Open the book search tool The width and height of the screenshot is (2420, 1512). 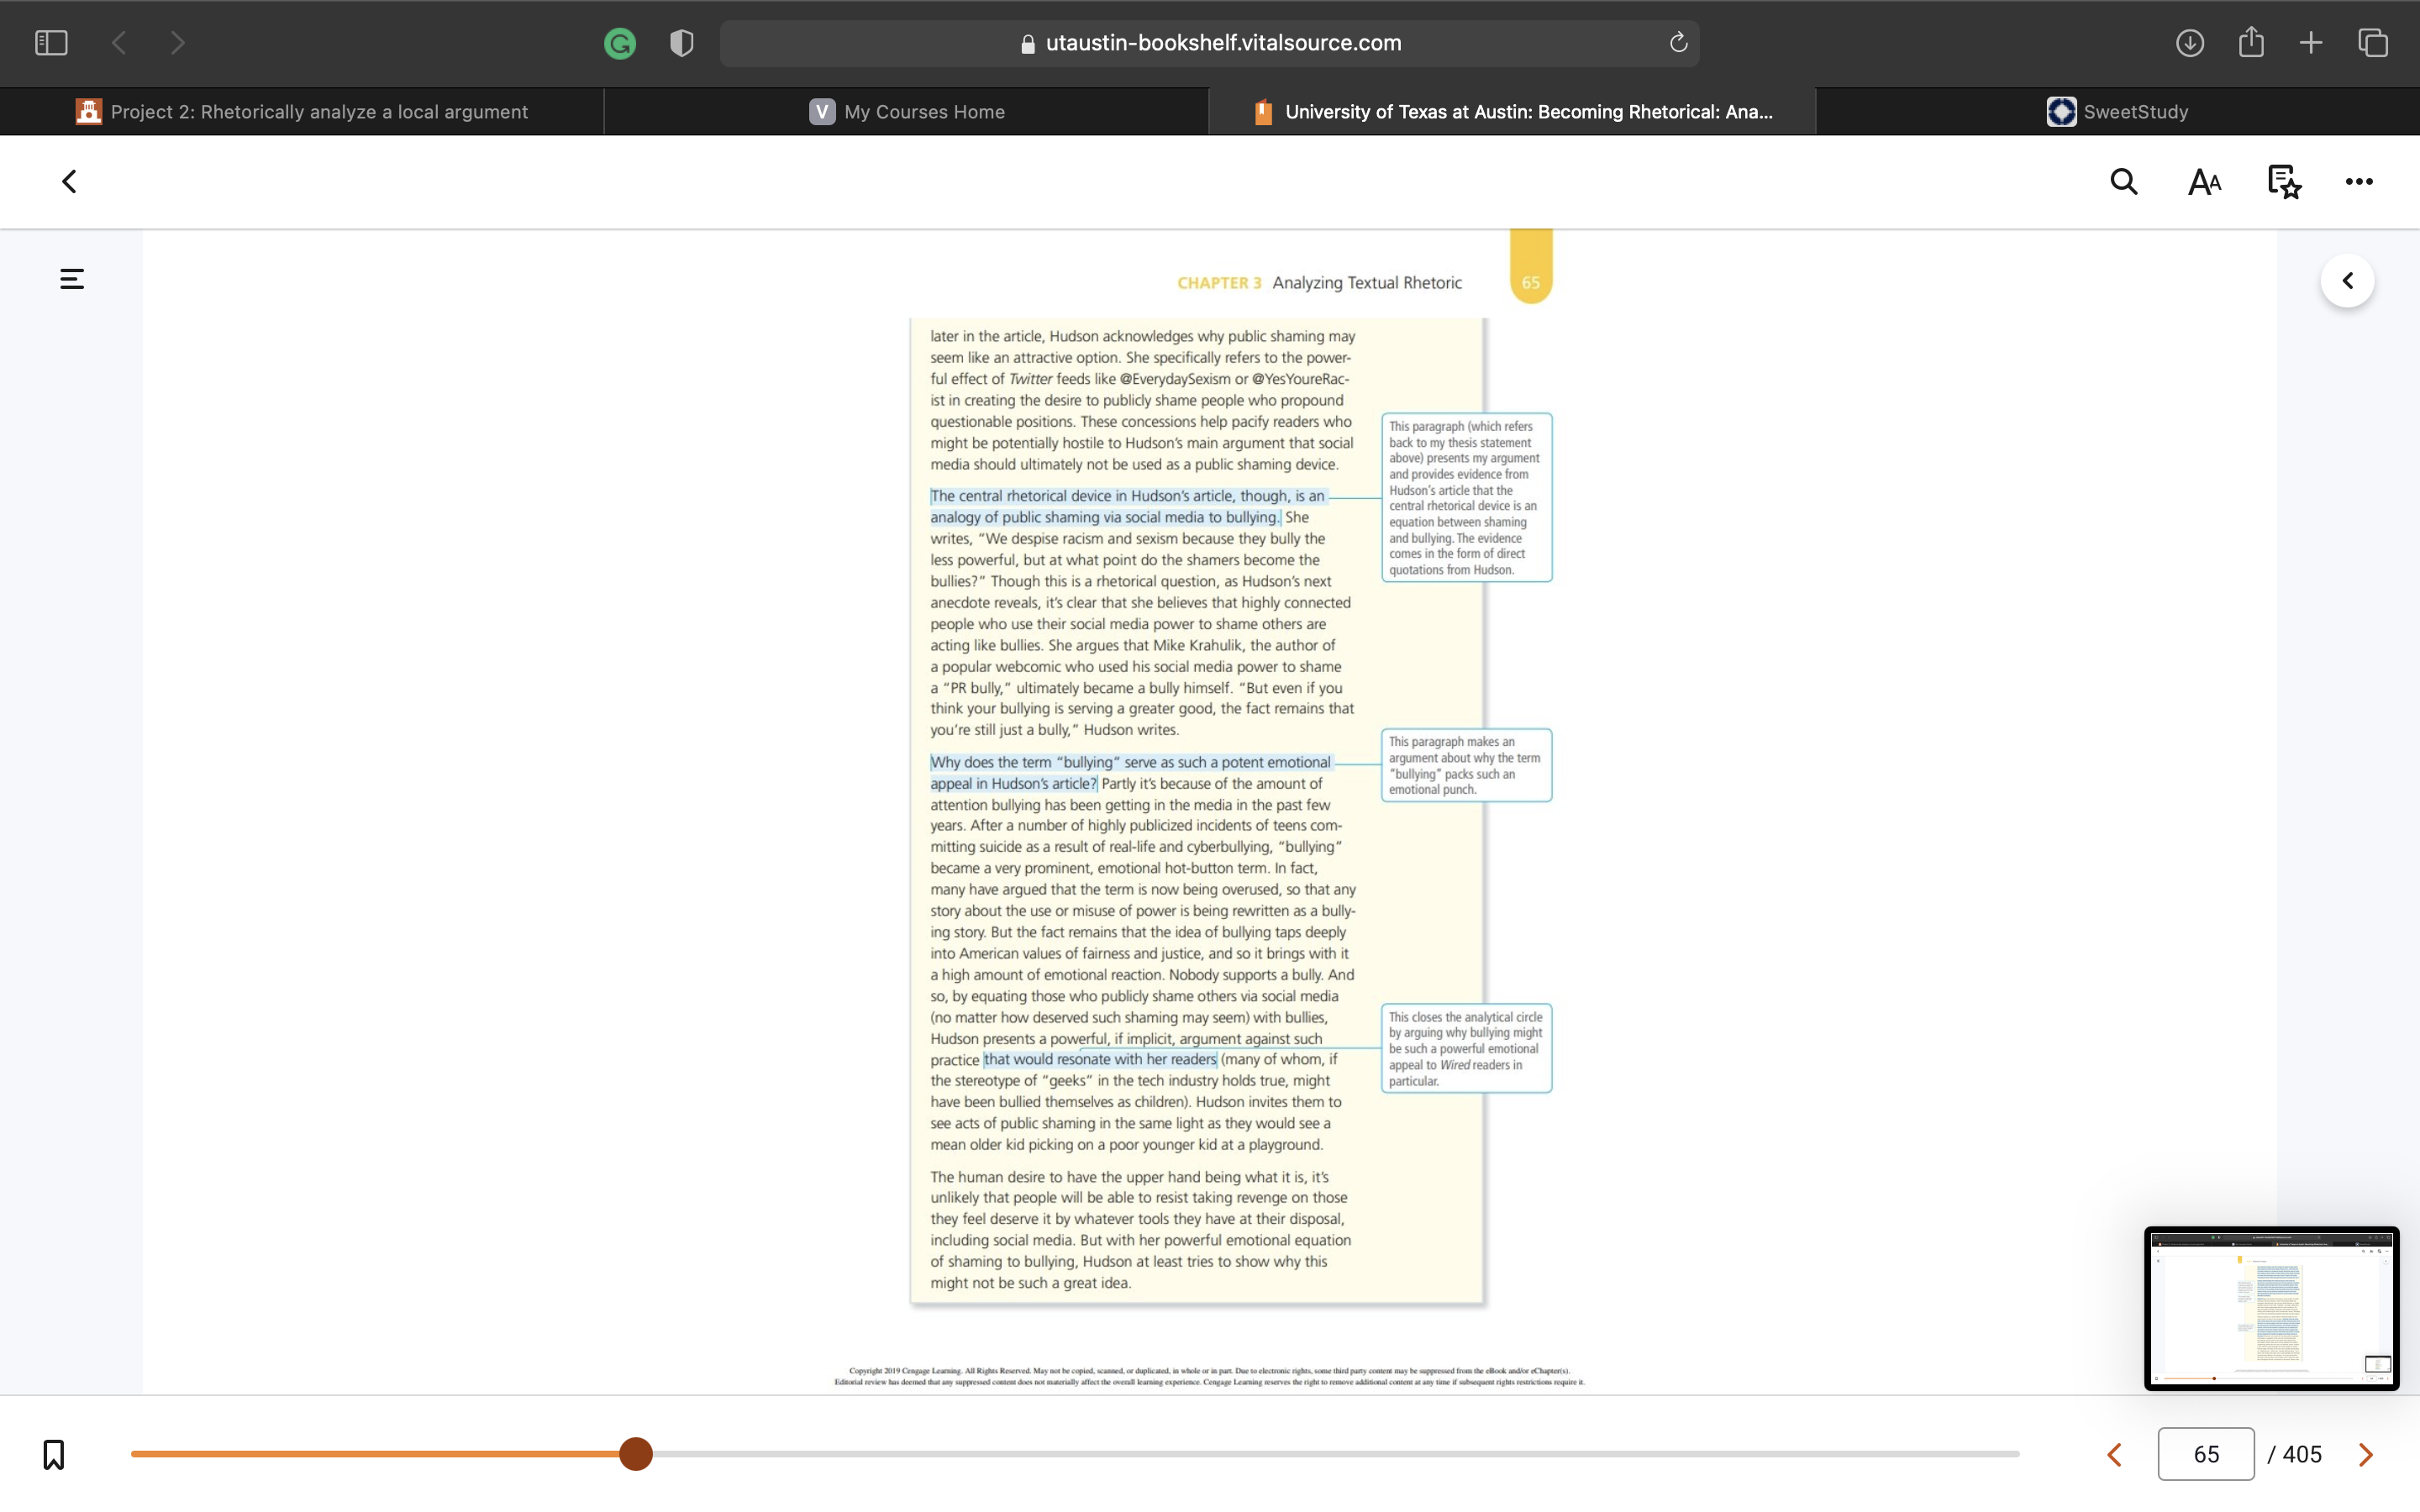pos(2124,182)
